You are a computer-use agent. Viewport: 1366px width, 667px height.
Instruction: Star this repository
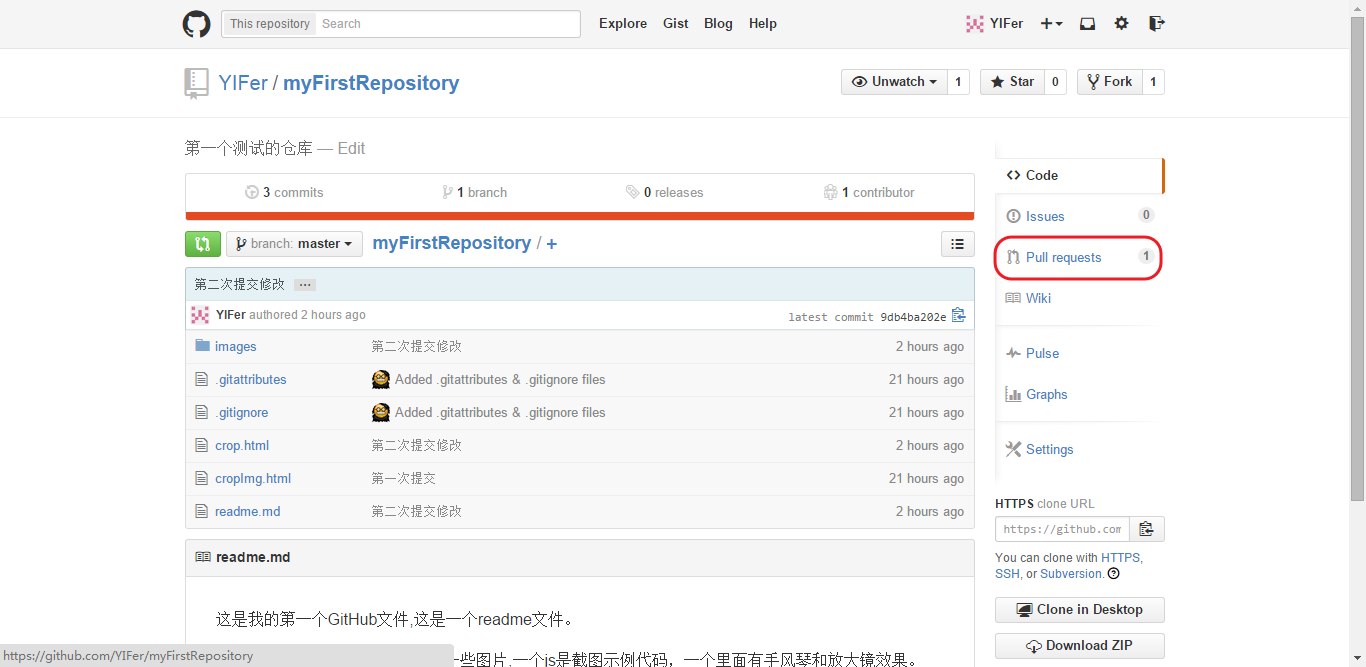coord(1012,82)
